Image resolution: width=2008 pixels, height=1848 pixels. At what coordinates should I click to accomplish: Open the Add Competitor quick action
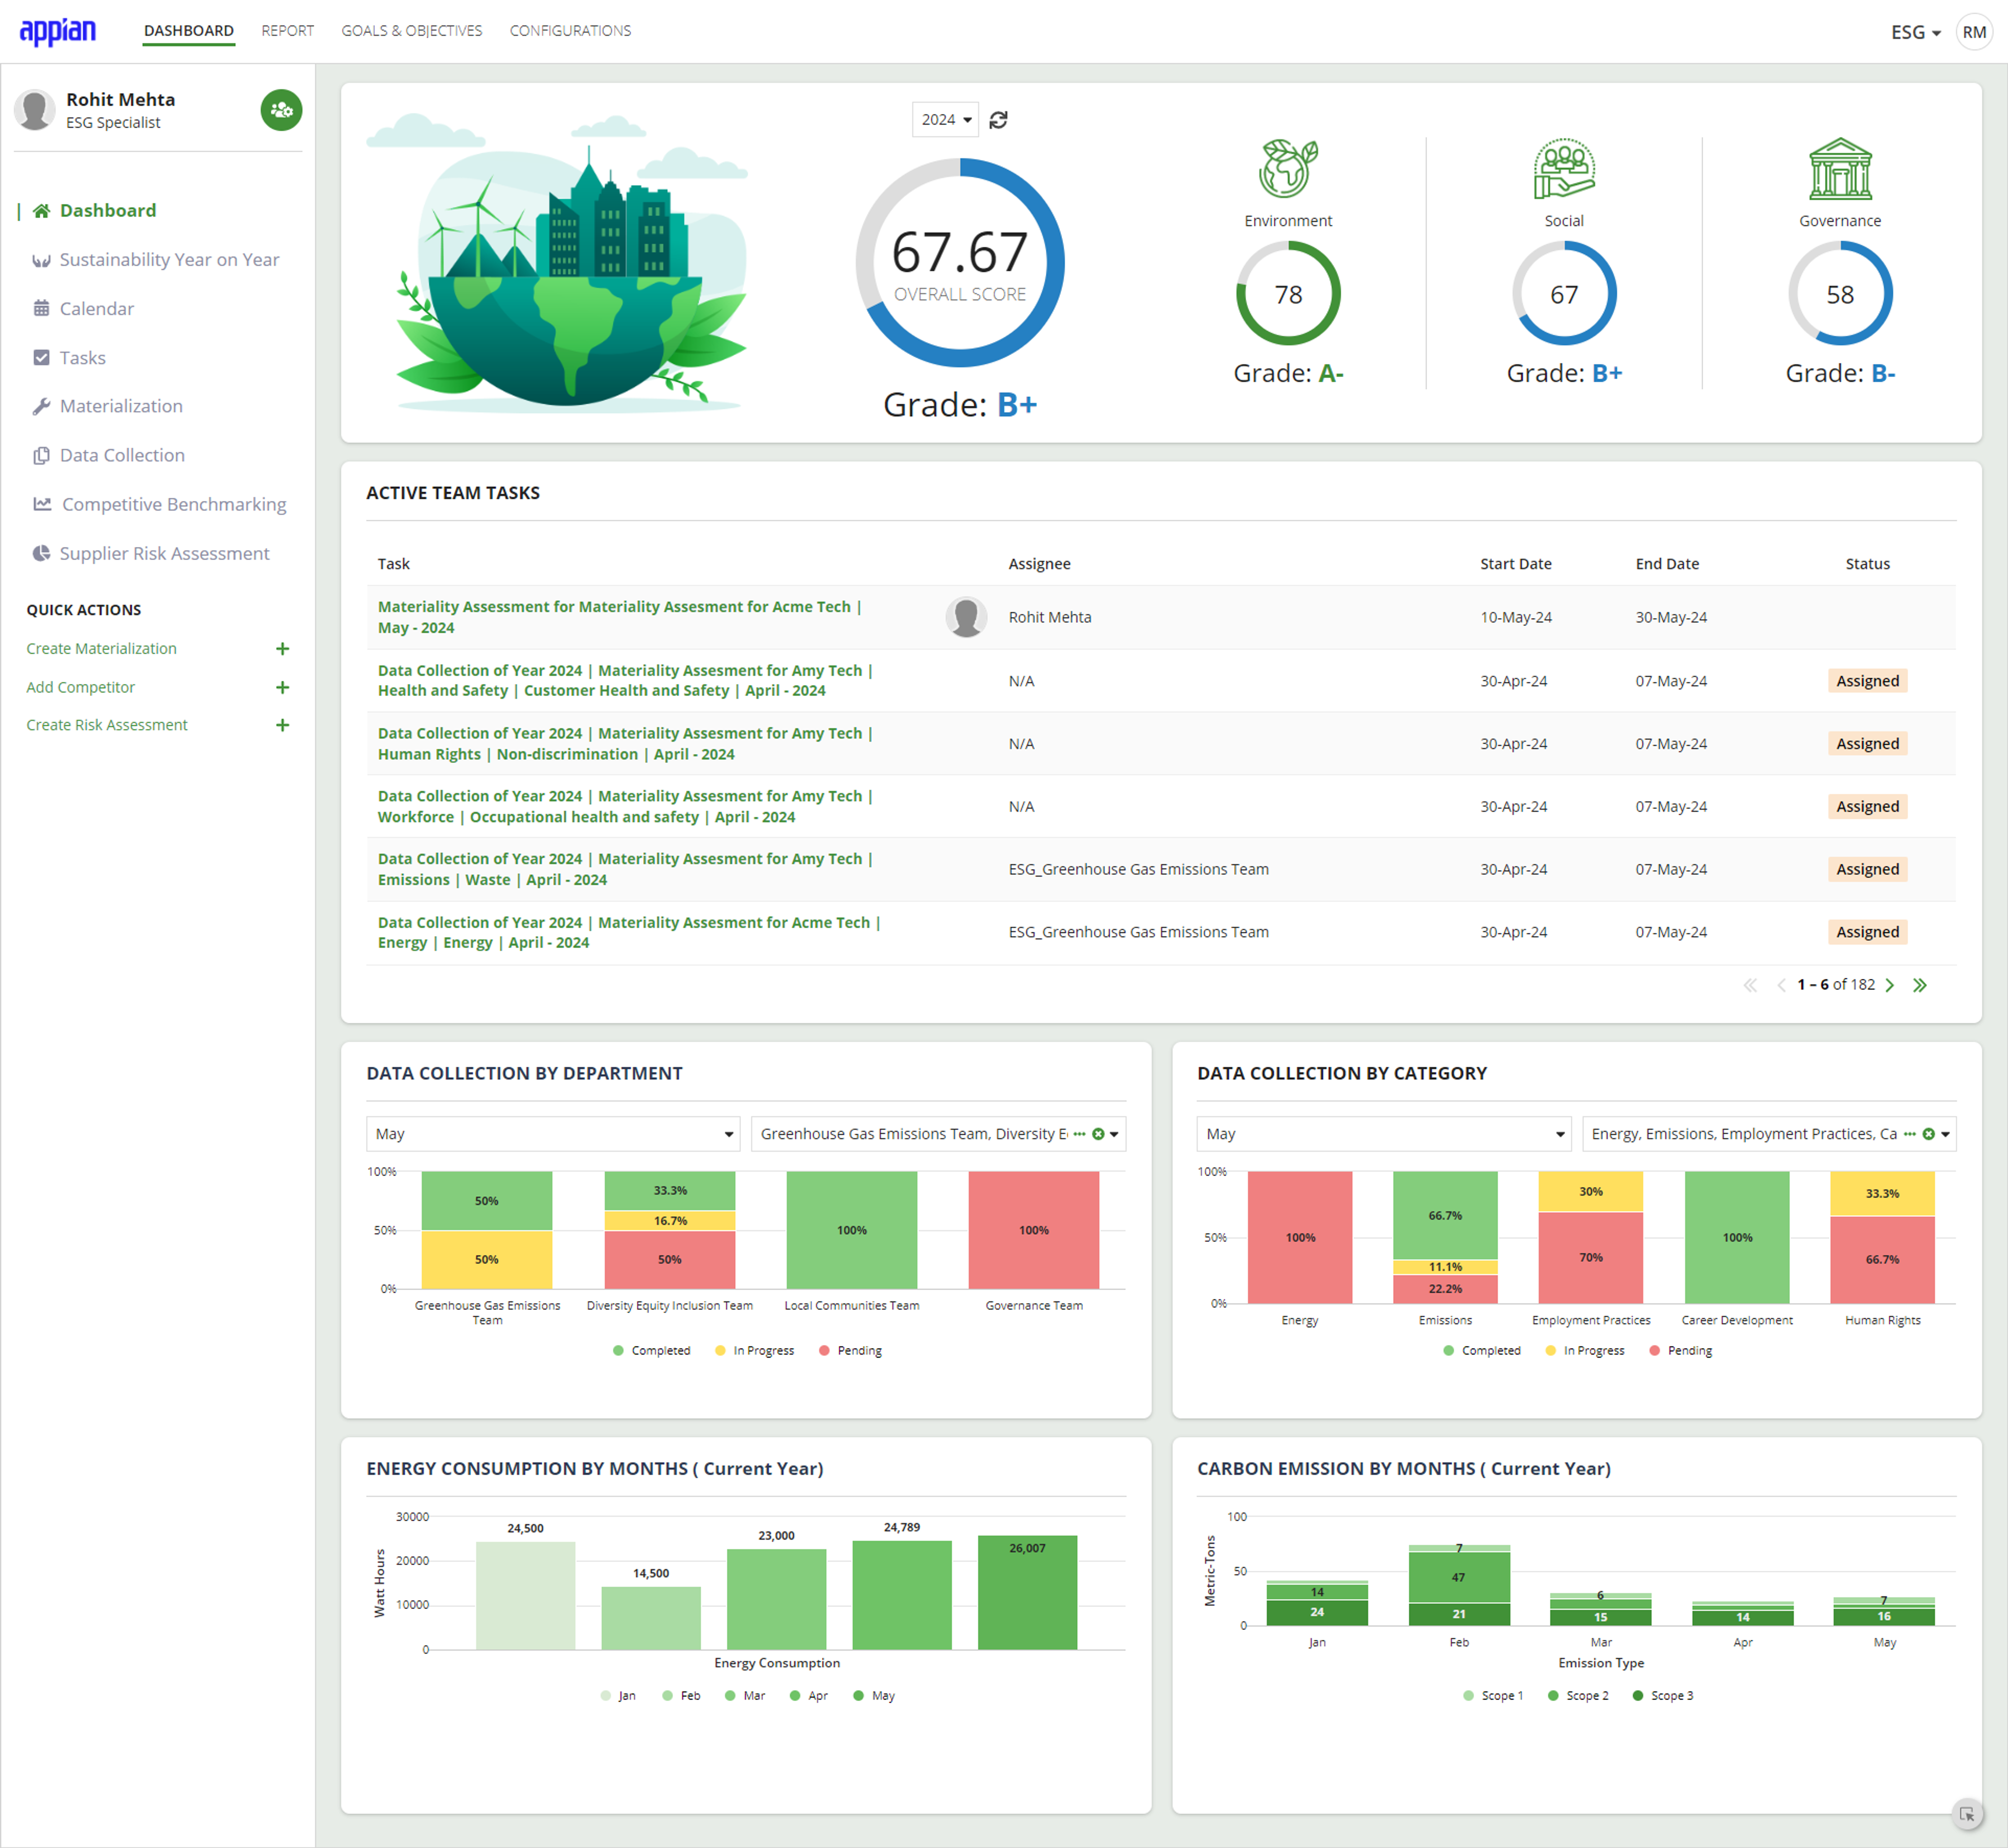pyautogui.click(x=80, y=688)
